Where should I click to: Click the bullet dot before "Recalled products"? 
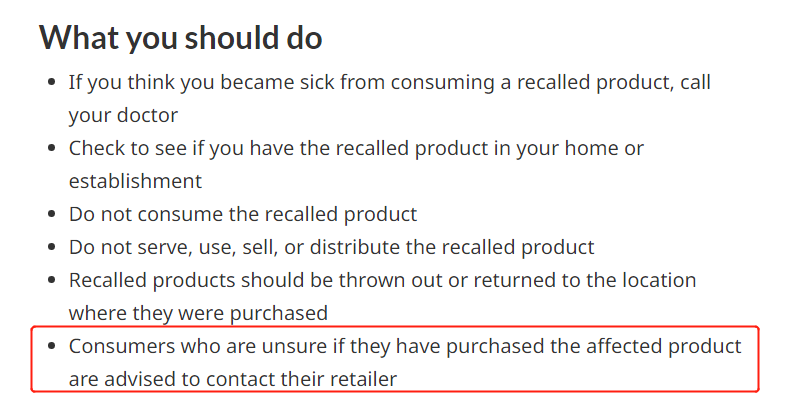[x=51, y=280]
